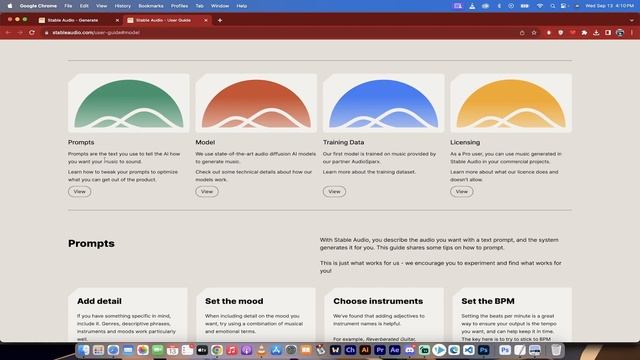Open a new tab with the plus button
This screenshot has width=640, height=360.
[x=220, y=20]
